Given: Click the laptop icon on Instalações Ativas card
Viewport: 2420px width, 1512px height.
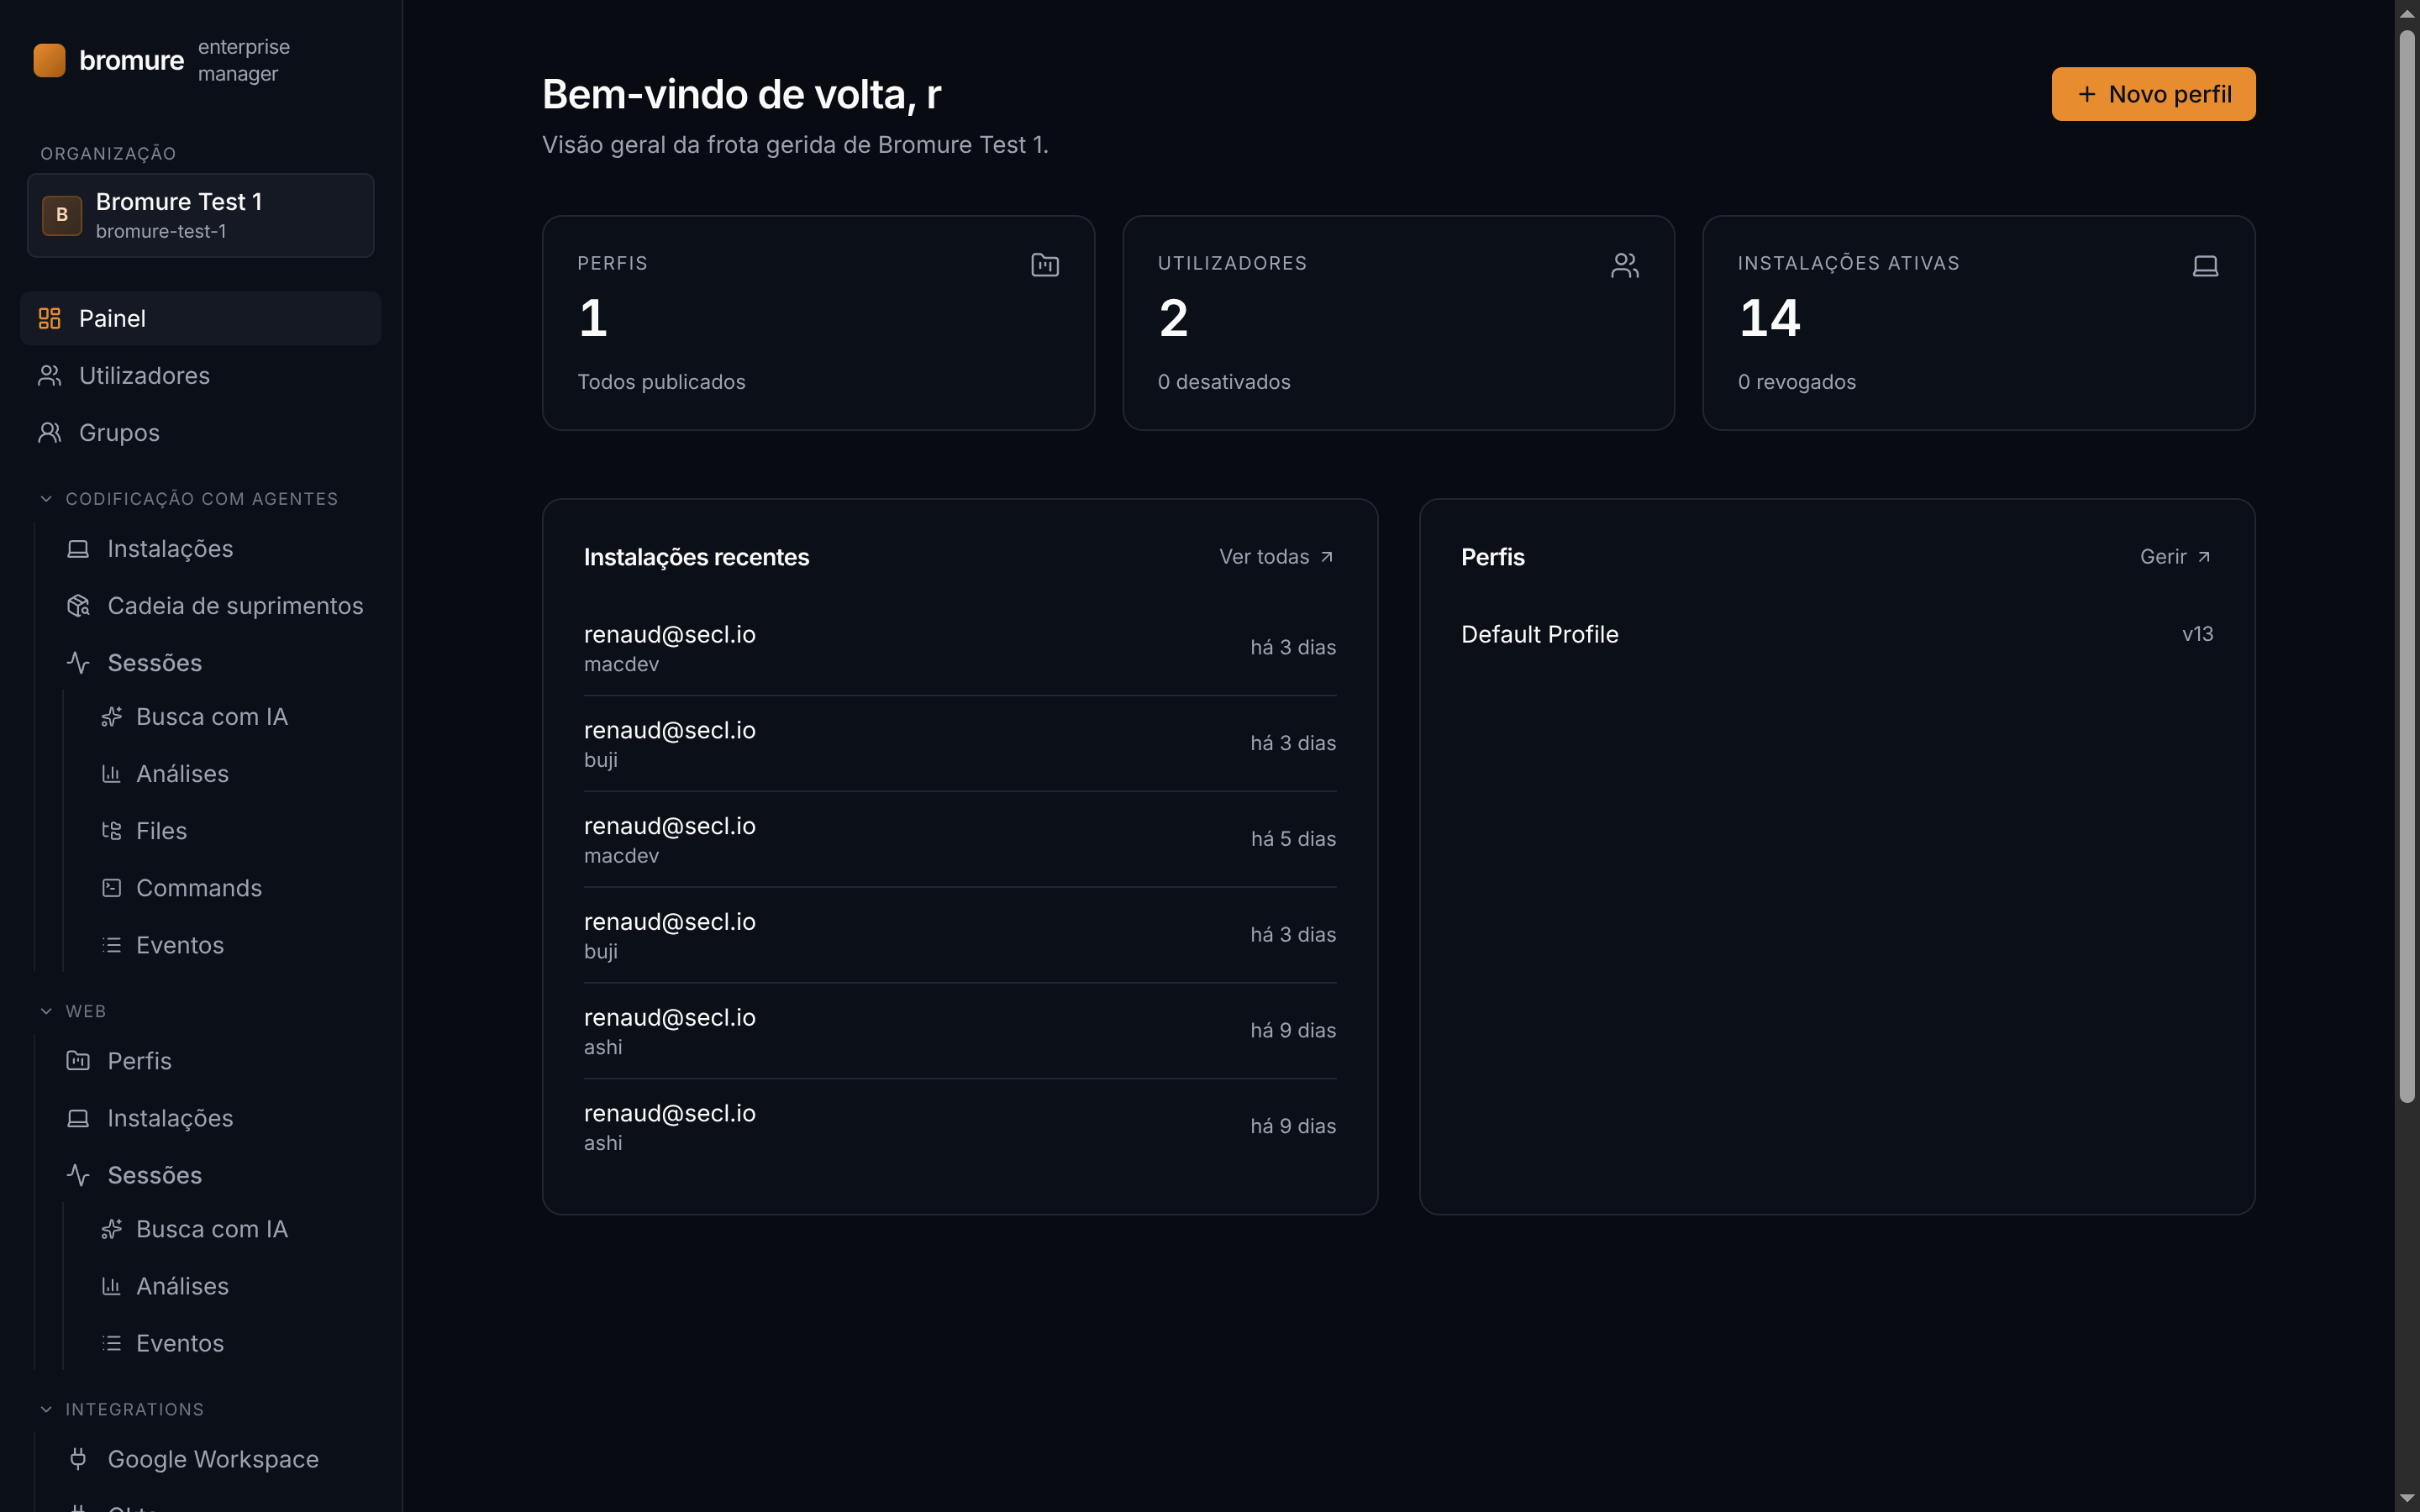Looking at the screenshot, I should point(2205,265).
